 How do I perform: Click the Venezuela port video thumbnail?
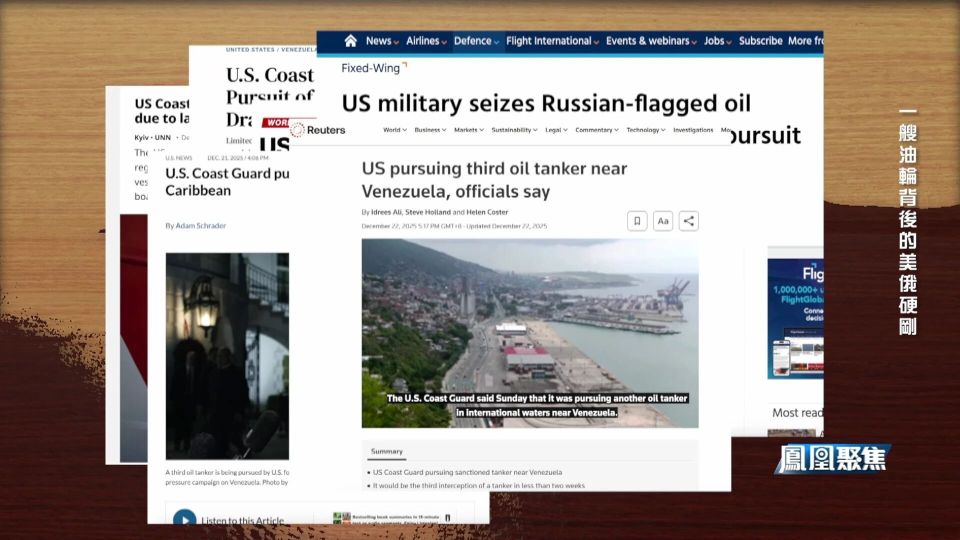[530, 333]
